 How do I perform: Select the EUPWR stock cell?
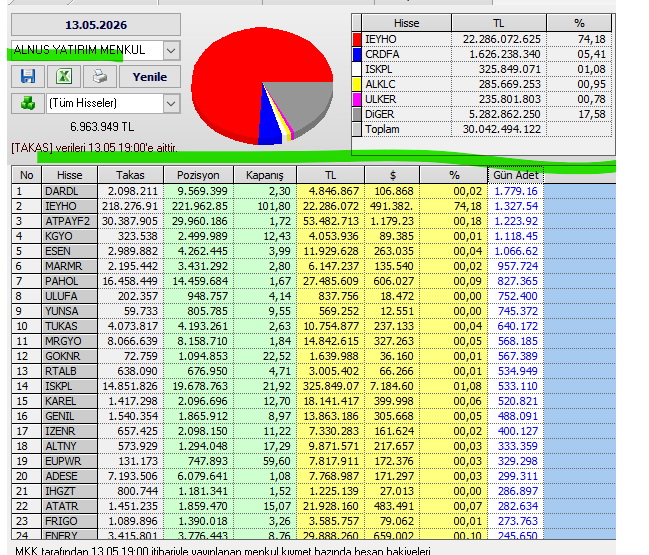[x=70, y=461]
